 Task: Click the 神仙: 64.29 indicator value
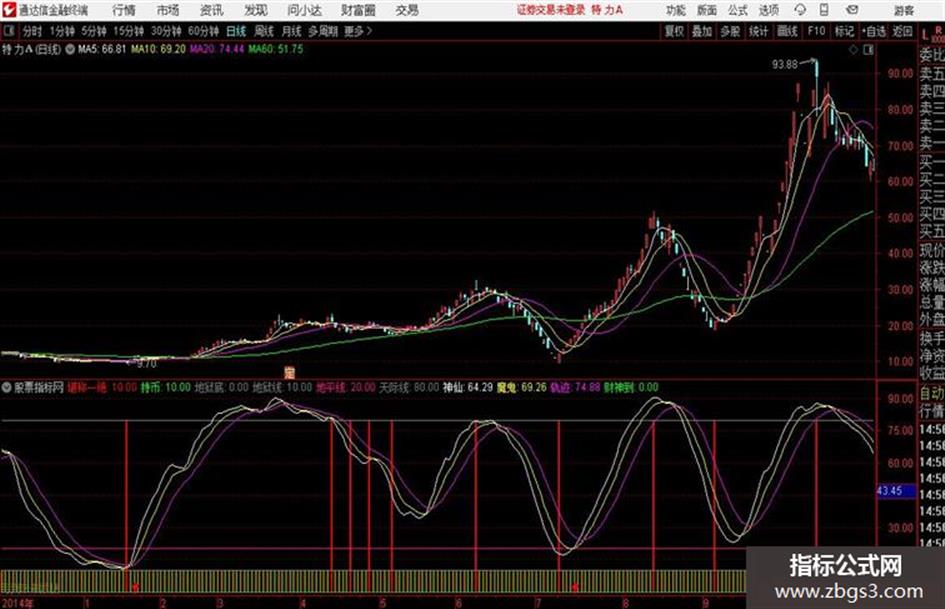468,387
